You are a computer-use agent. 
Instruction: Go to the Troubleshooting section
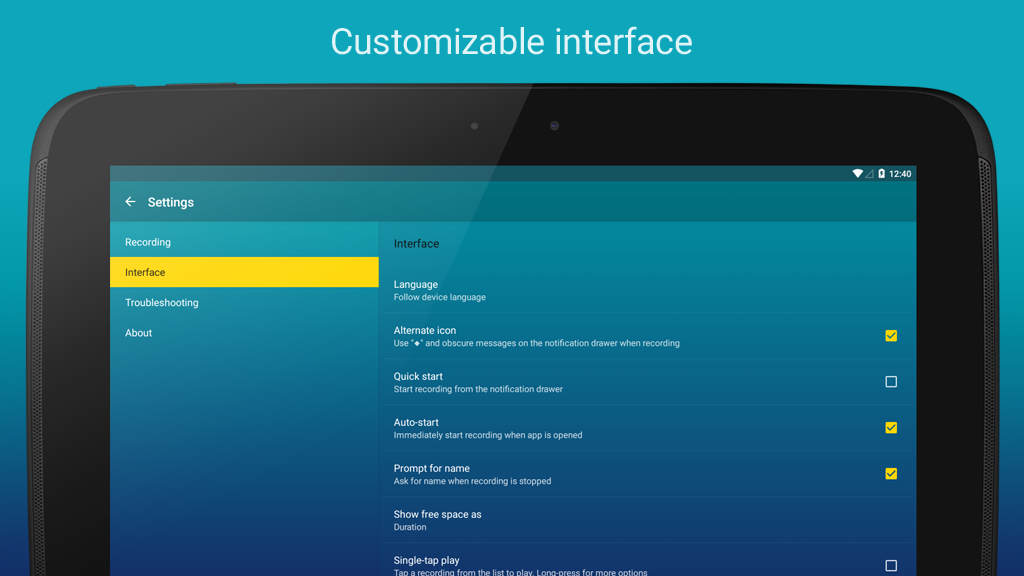(162, 303)
